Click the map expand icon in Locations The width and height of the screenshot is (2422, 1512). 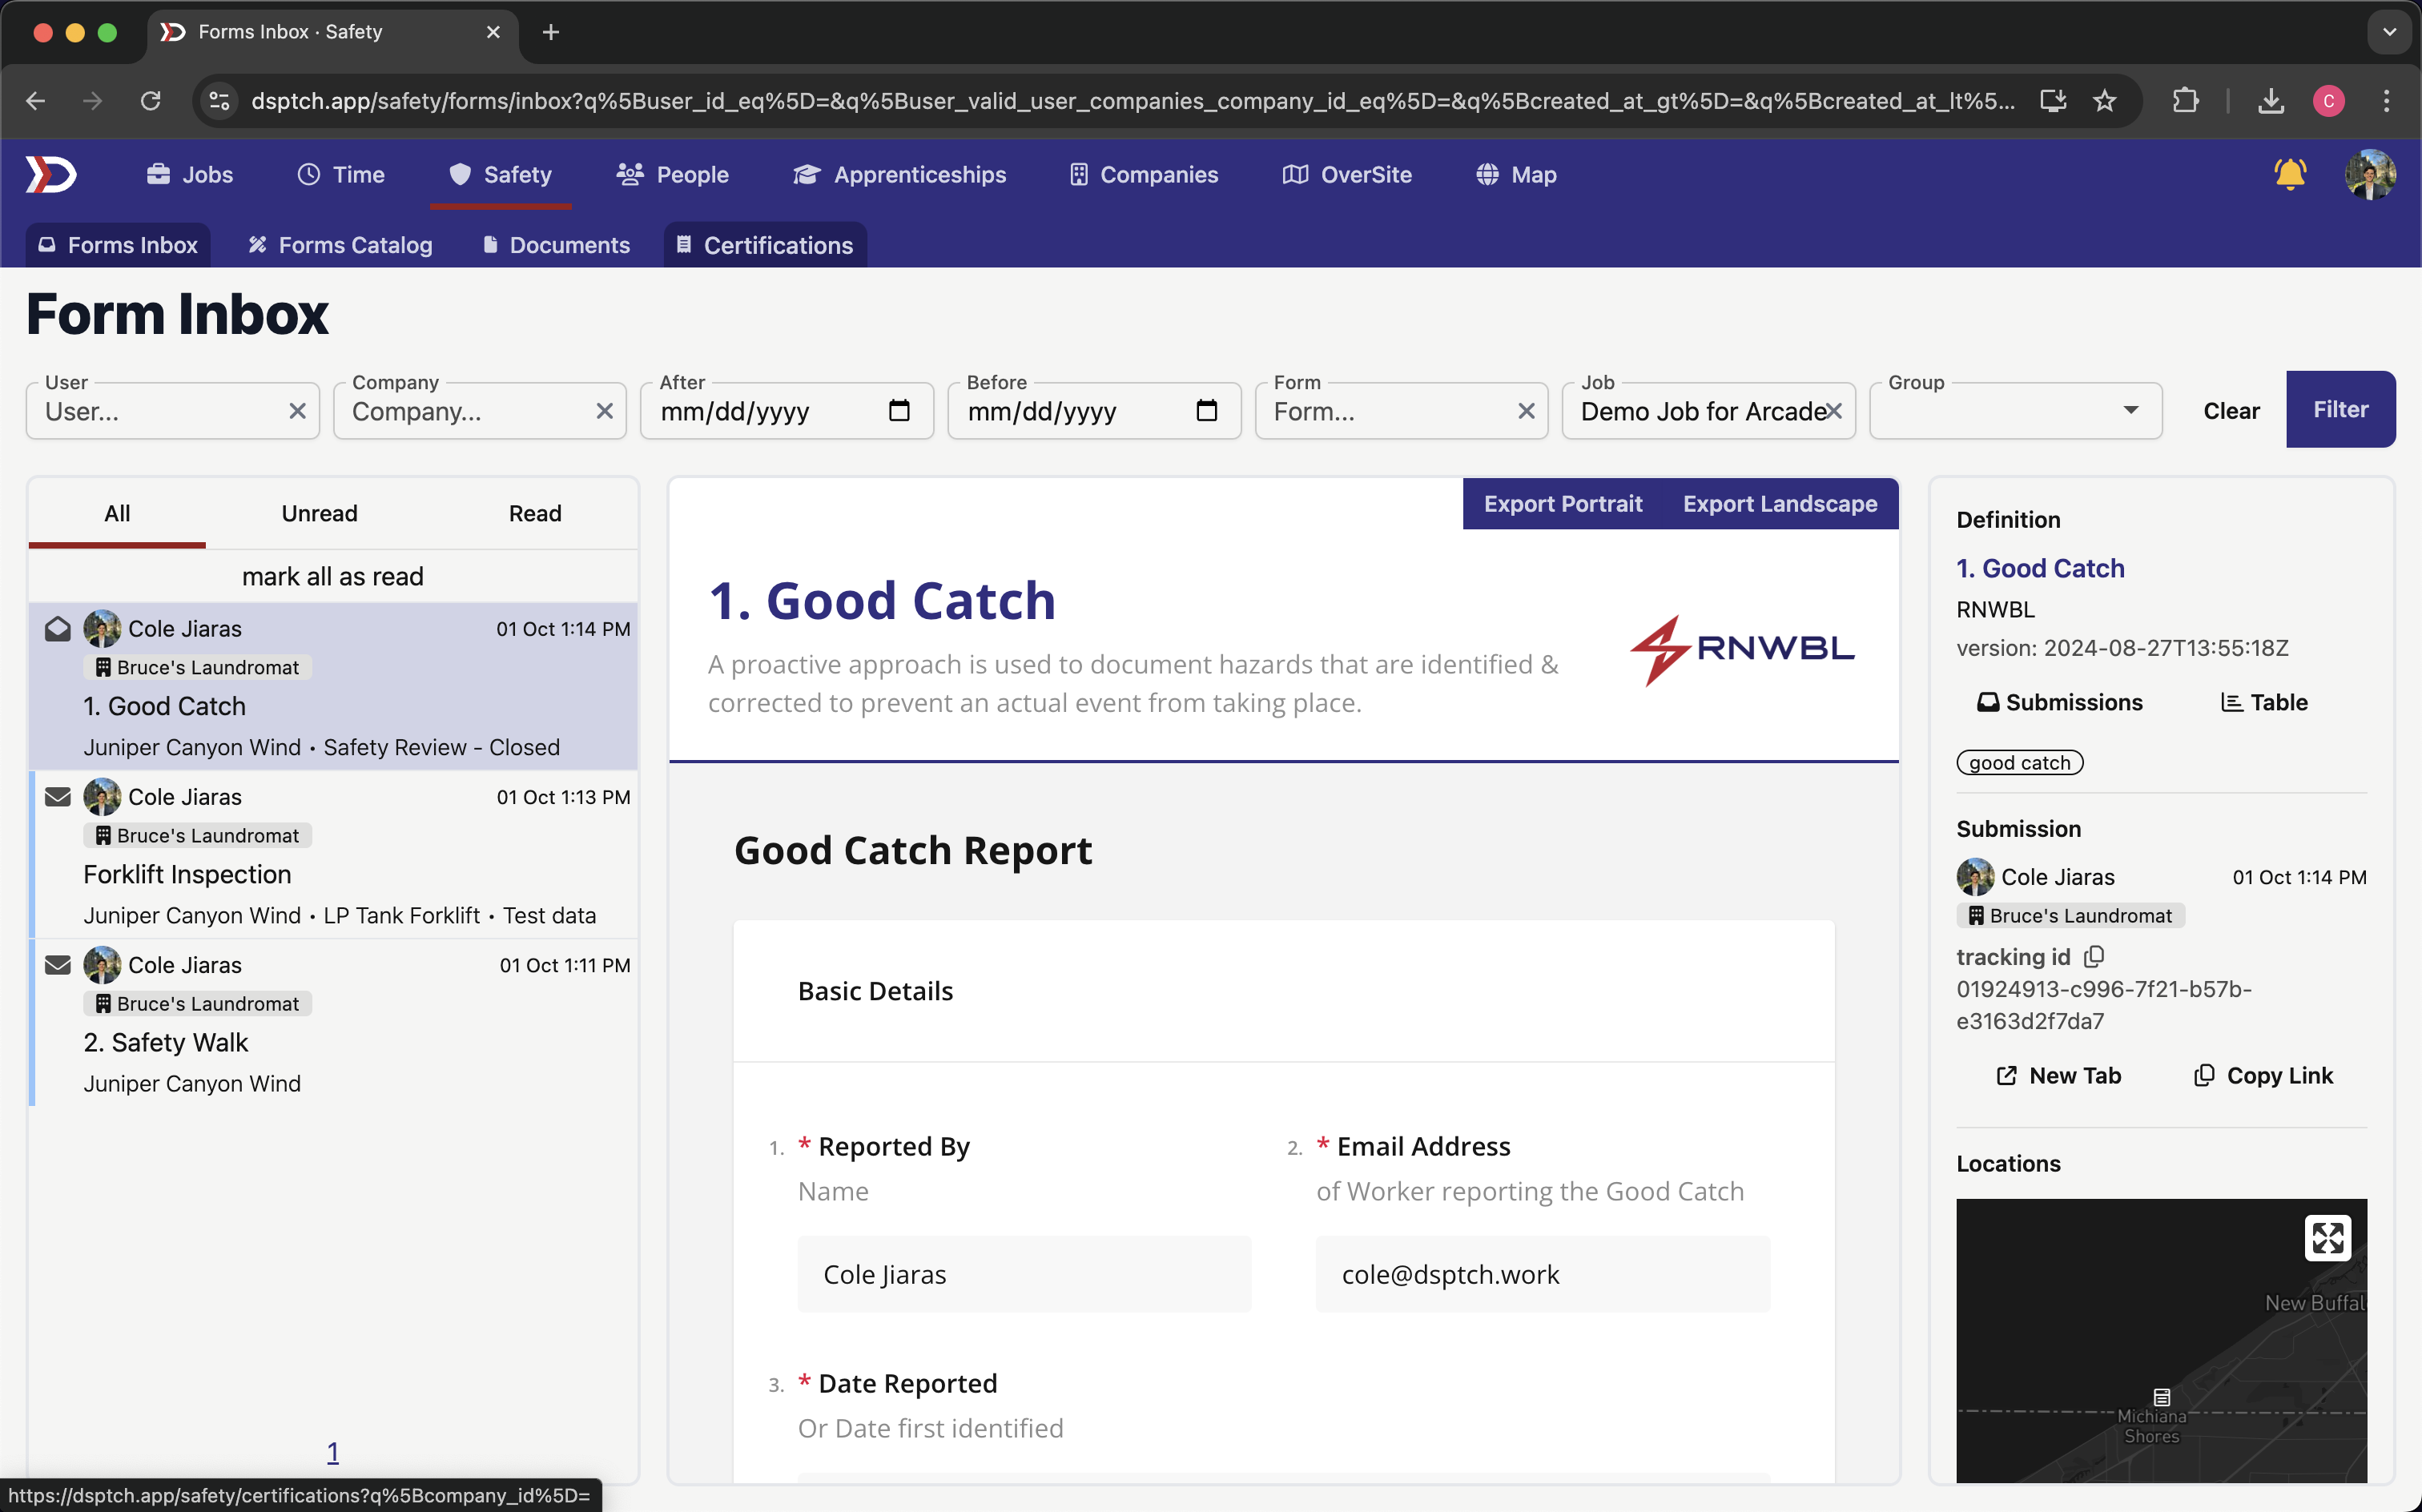[2331, 1239]
